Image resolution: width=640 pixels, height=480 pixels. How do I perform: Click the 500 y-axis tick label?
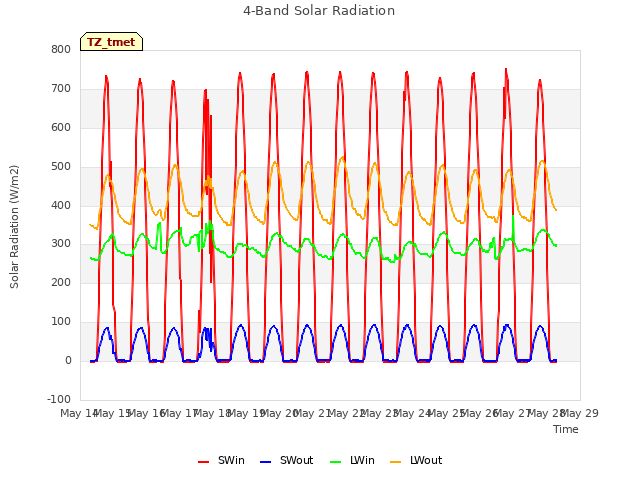tap(61, 167)
